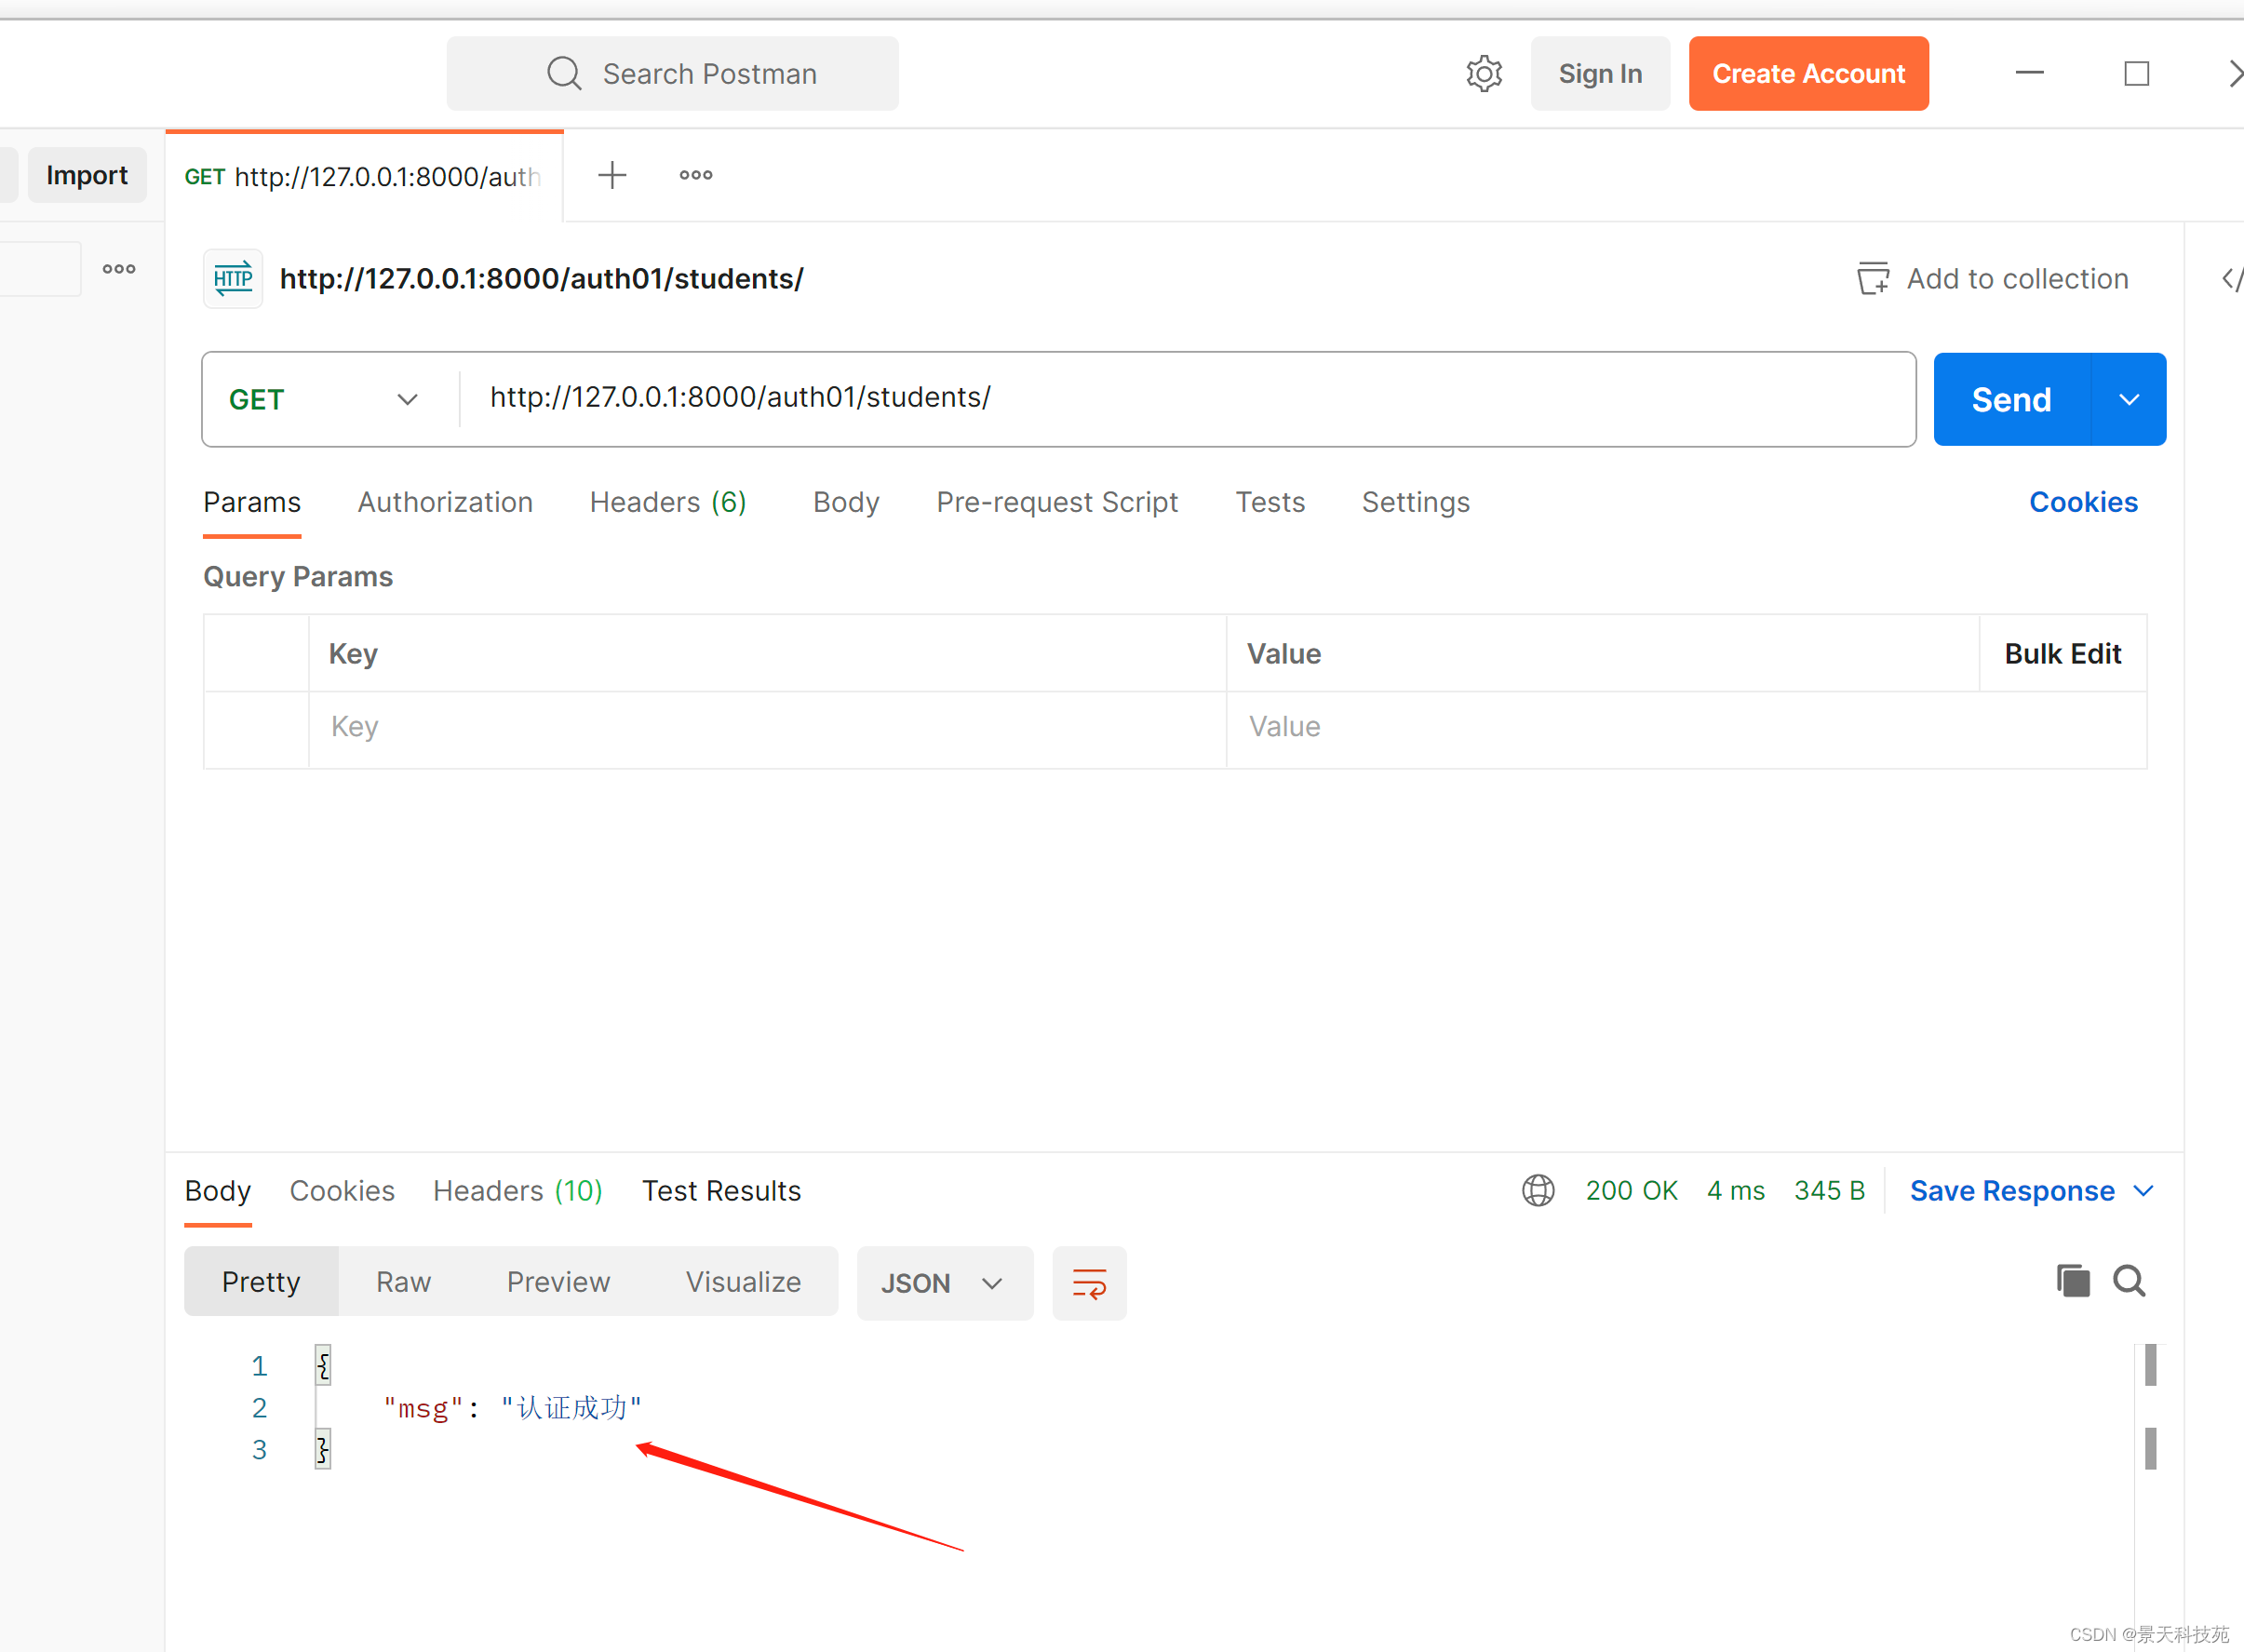Click the Search Postman field
Screen dimensions: 2244x1652
click(672, 74)
